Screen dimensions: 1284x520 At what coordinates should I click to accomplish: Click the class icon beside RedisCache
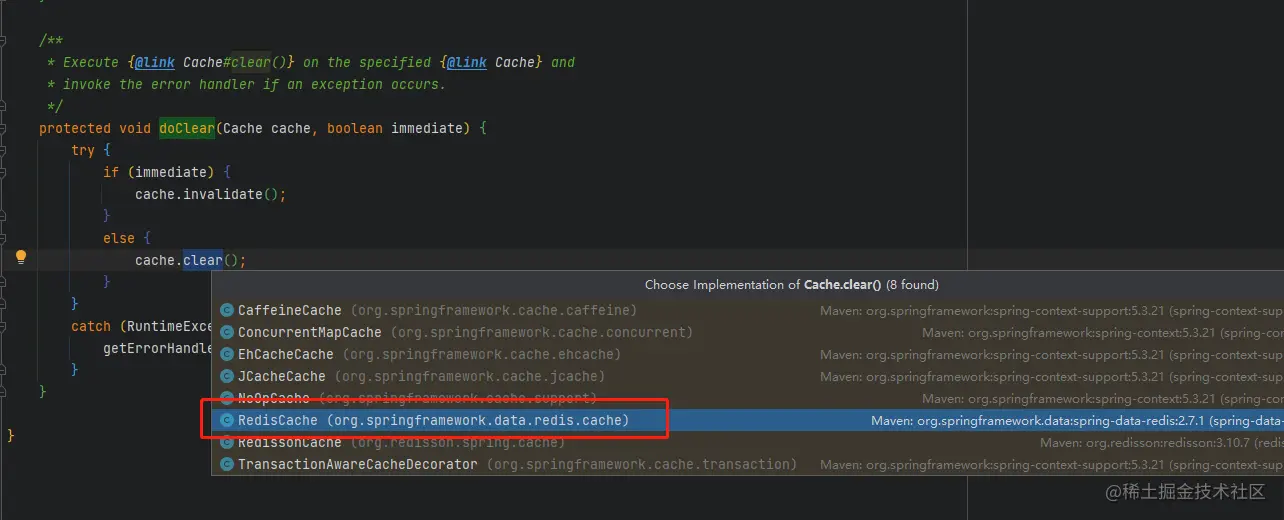[227, 421]
